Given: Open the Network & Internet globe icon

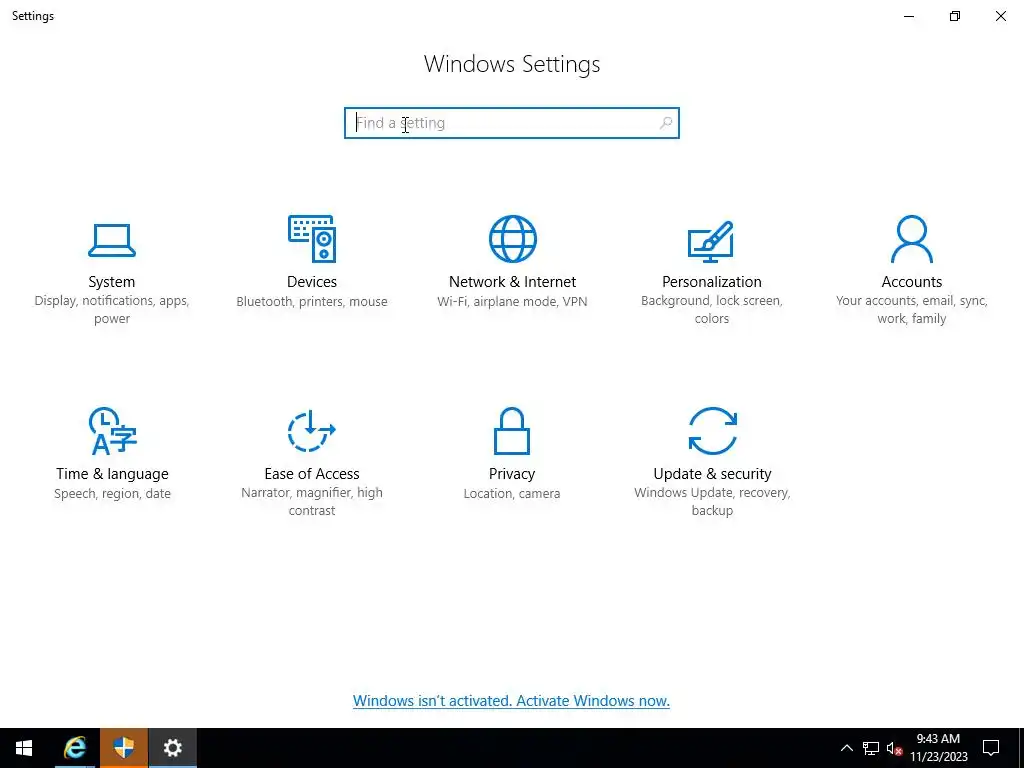Looking at the screenshot, I should tap(513, 239).
